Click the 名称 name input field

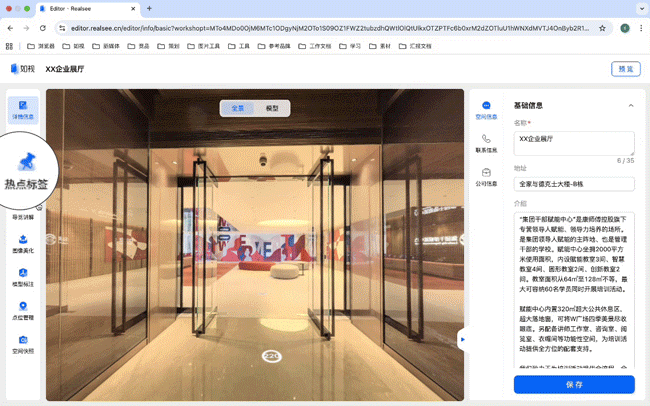pyautogui.click(x=574, y=143)
